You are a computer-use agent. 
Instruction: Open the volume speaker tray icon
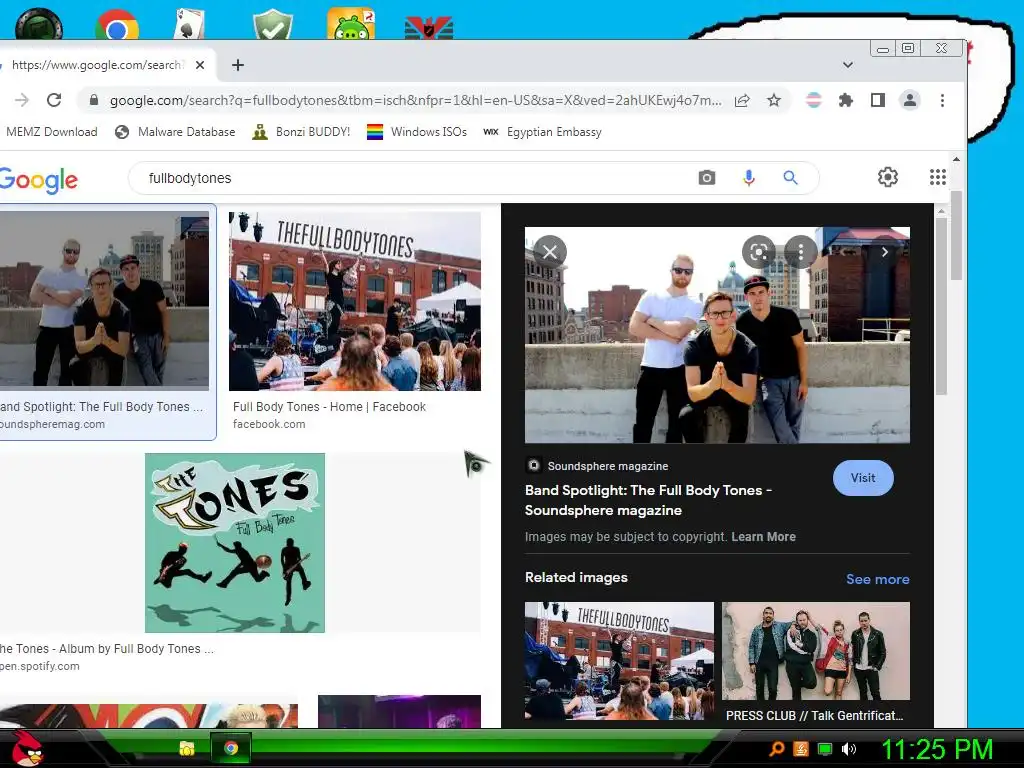pos(848,749)
